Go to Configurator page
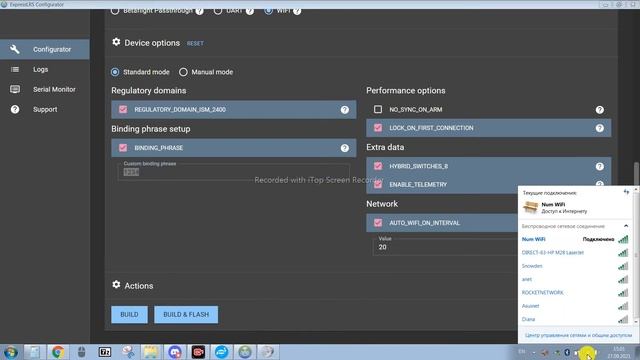 [x=45, y=49]
